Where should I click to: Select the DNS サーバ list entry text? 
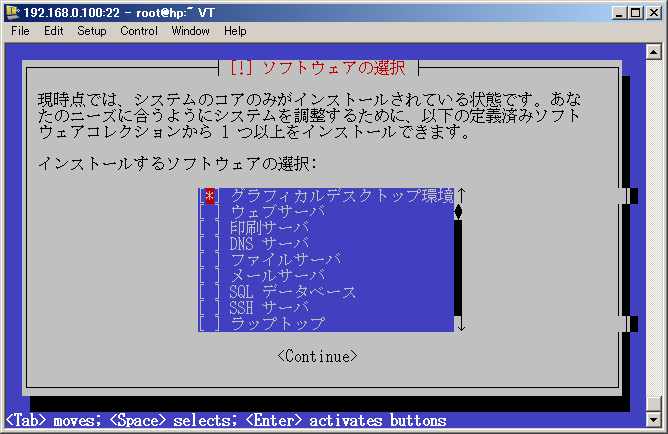click(270, 244)
